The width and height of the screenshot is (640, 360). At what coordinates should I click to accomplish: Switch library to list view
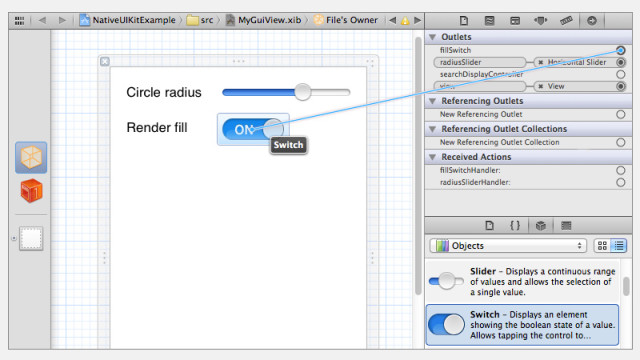[619, 245]
